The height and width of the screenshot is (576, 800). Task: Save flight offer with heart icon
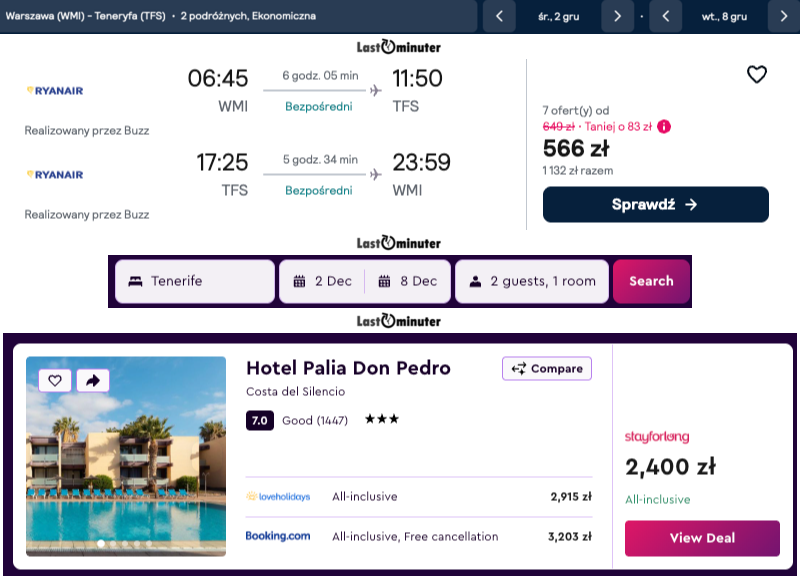(x=757, y=74)
